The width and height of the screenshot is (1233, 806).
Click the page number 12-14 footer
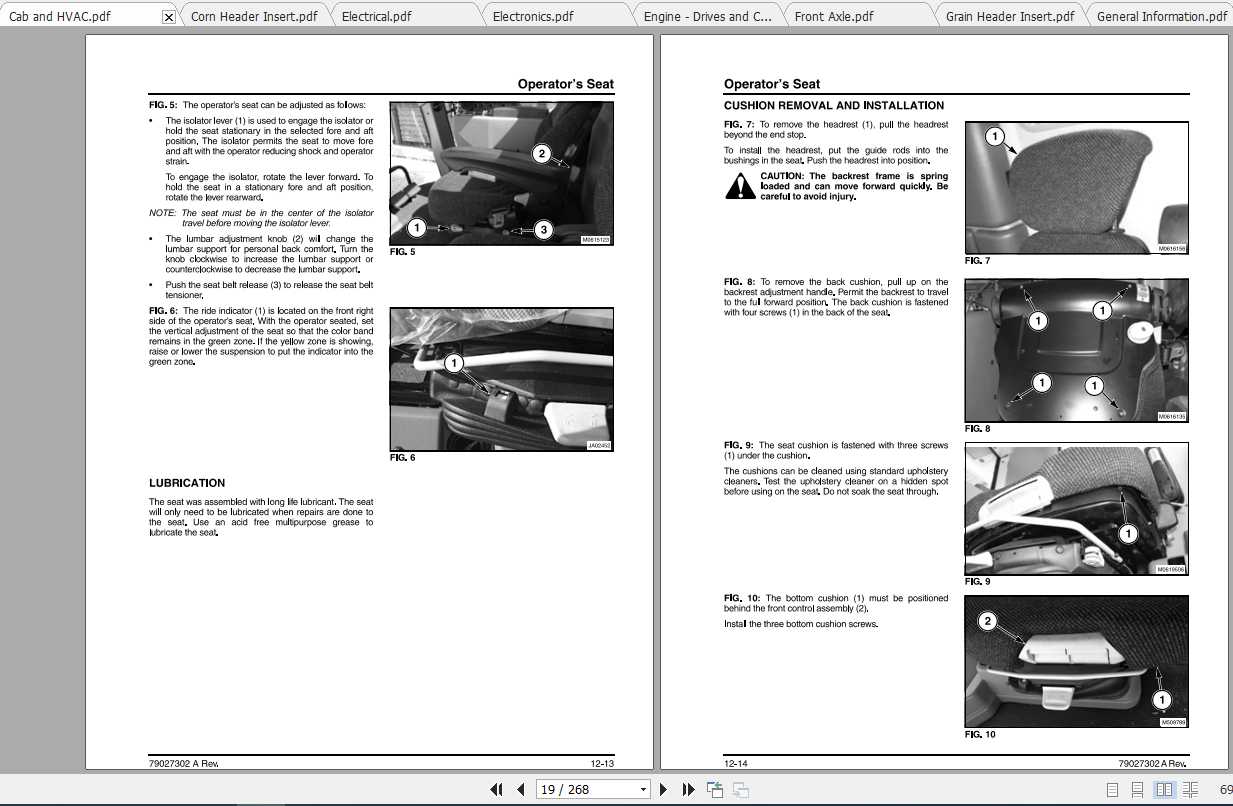click(736, 763)
